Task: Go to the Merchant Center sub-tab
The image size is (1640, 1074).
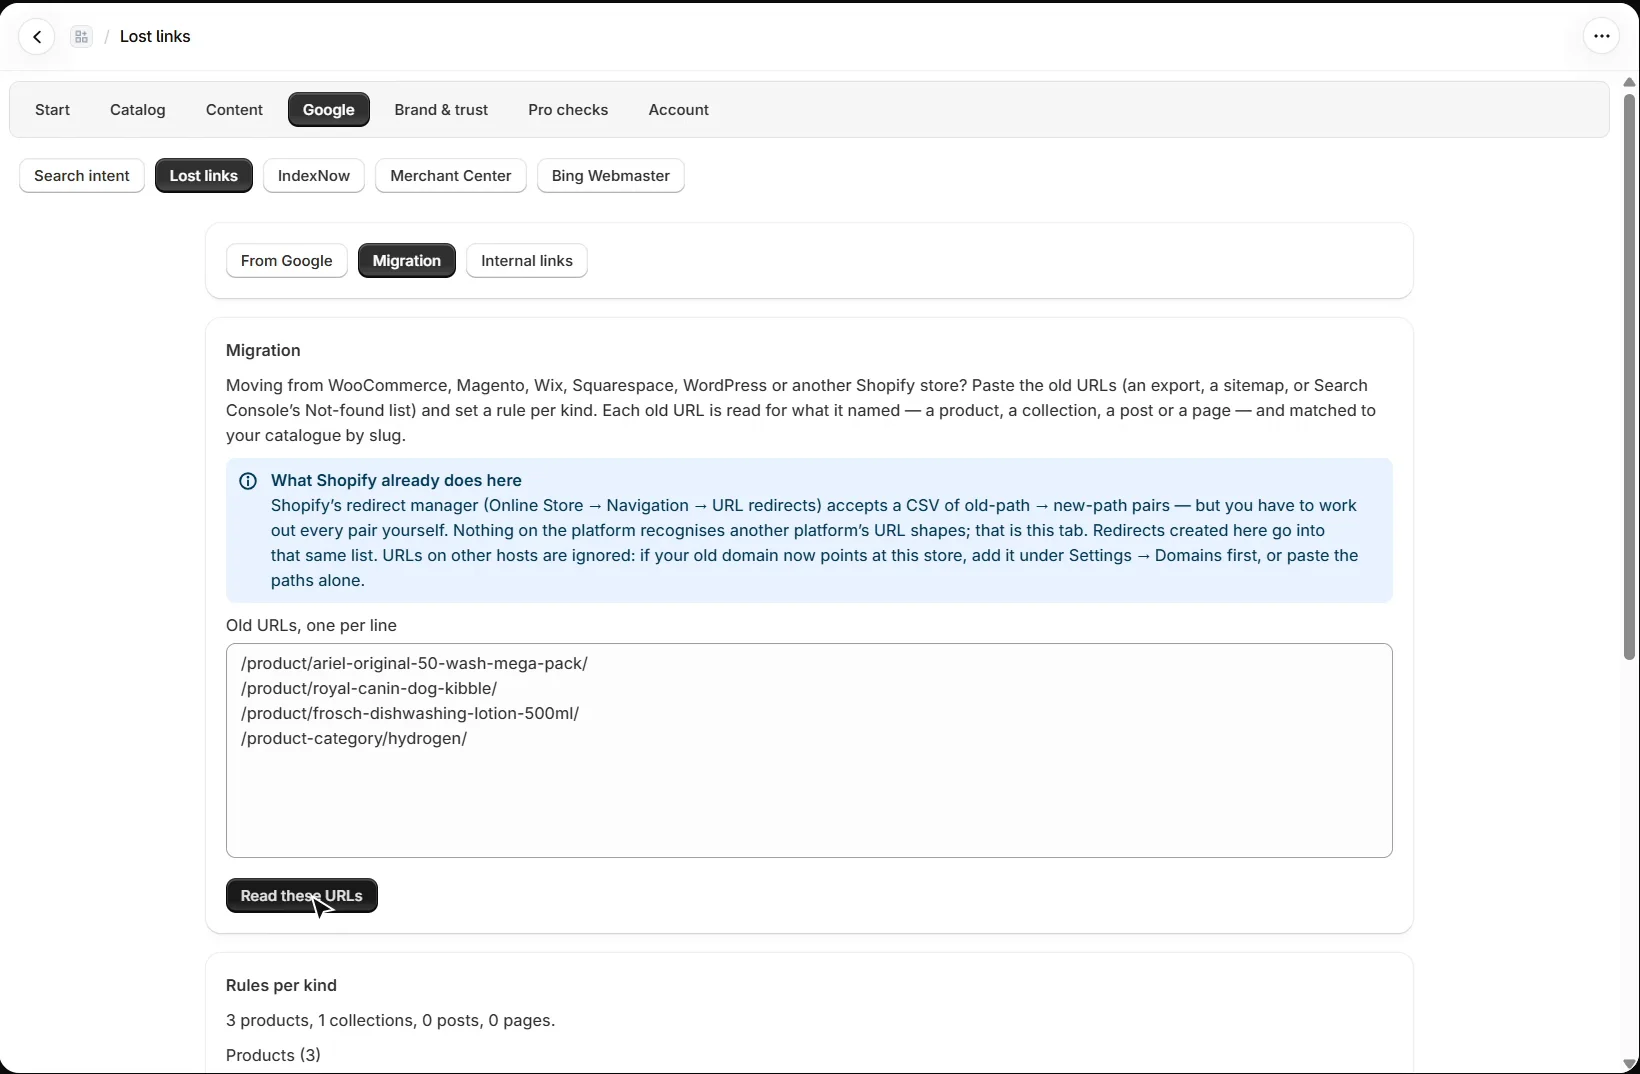Action: pos(451,176)
